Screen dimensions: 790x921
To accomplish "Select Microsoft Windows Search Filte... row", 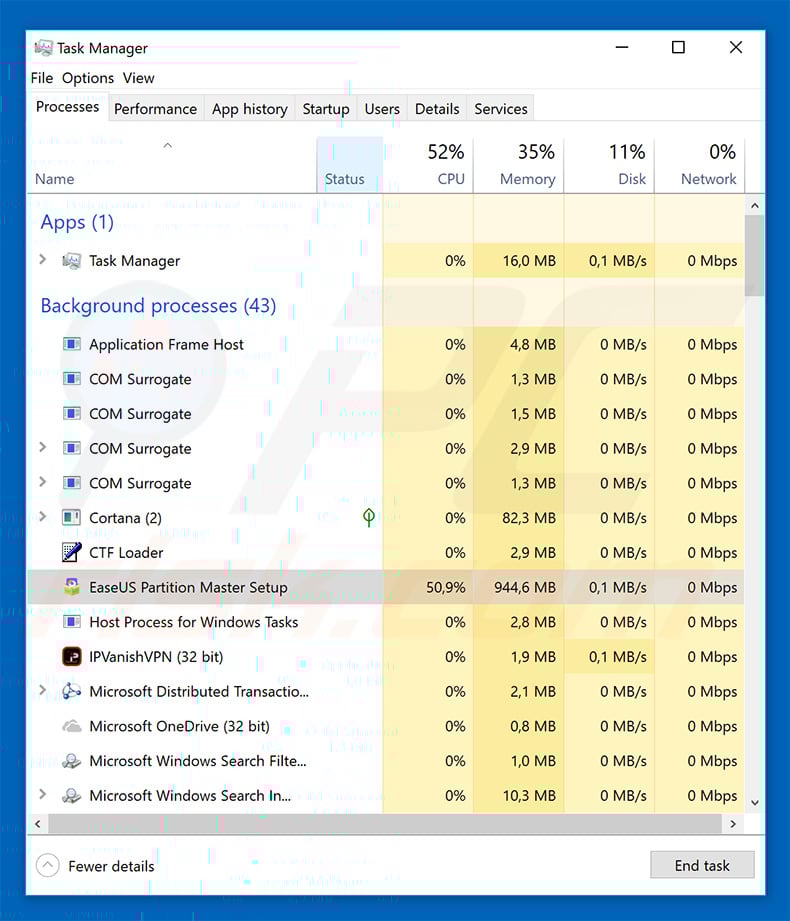I will pyautogui.click(x=386, y=761).
